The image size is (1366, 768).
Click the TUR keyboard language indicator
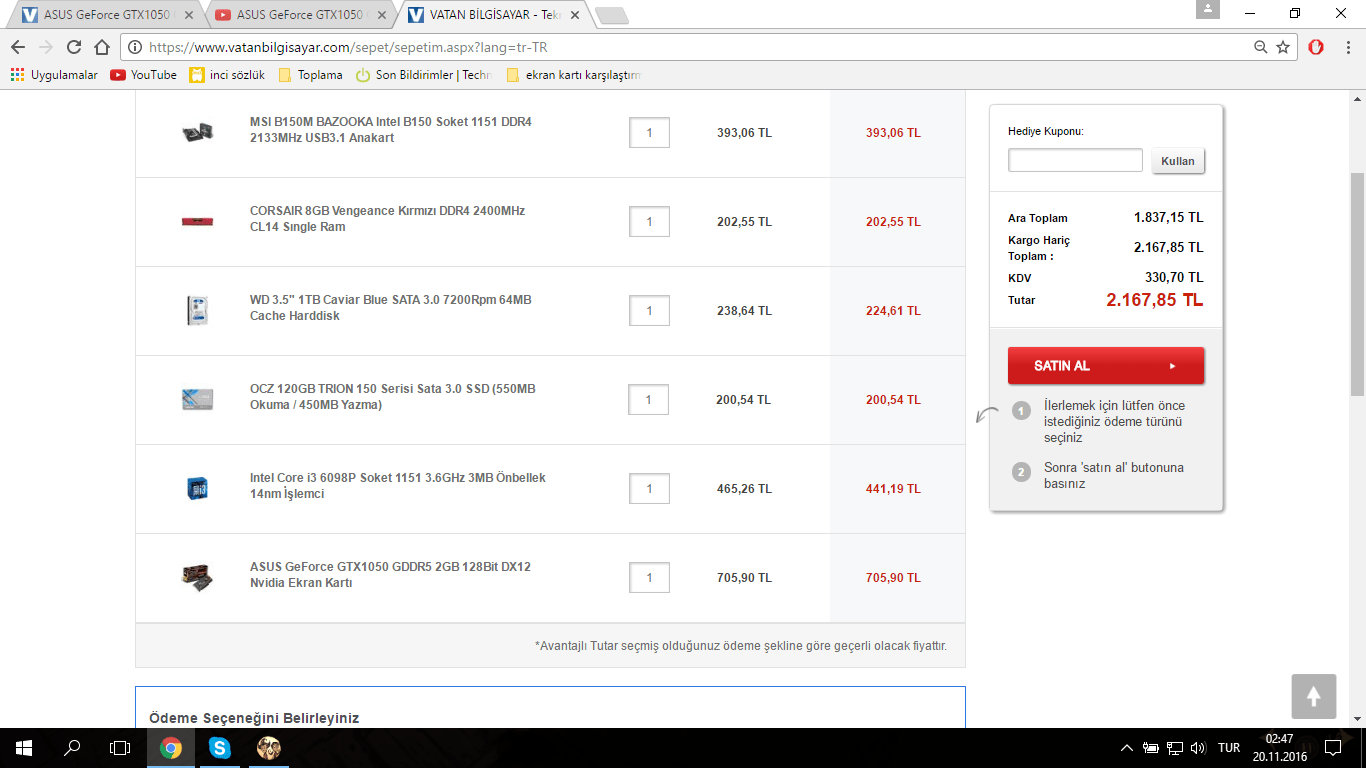(x=1229, y=748)
